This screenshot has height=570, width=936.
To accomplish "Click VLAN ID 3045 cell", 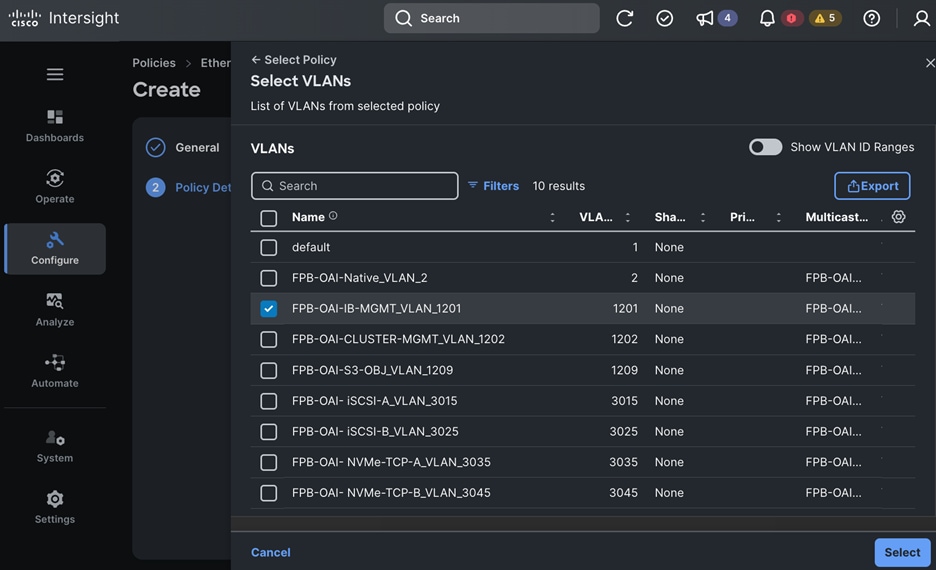I will (623, 493).
